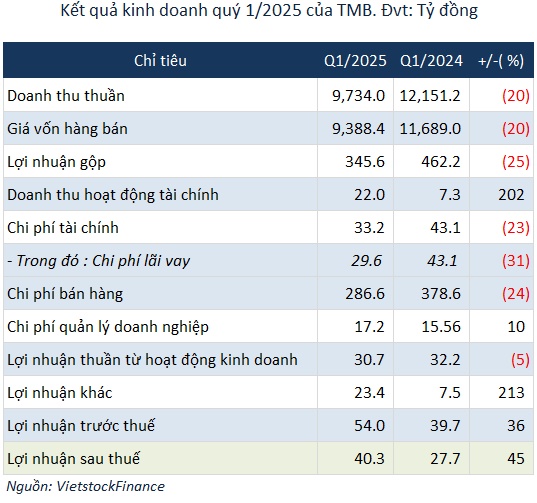This screenshot has width=537, height=503.
Task: Select Q1/2025 value 9,734.0
Action: tap(358, 96)
